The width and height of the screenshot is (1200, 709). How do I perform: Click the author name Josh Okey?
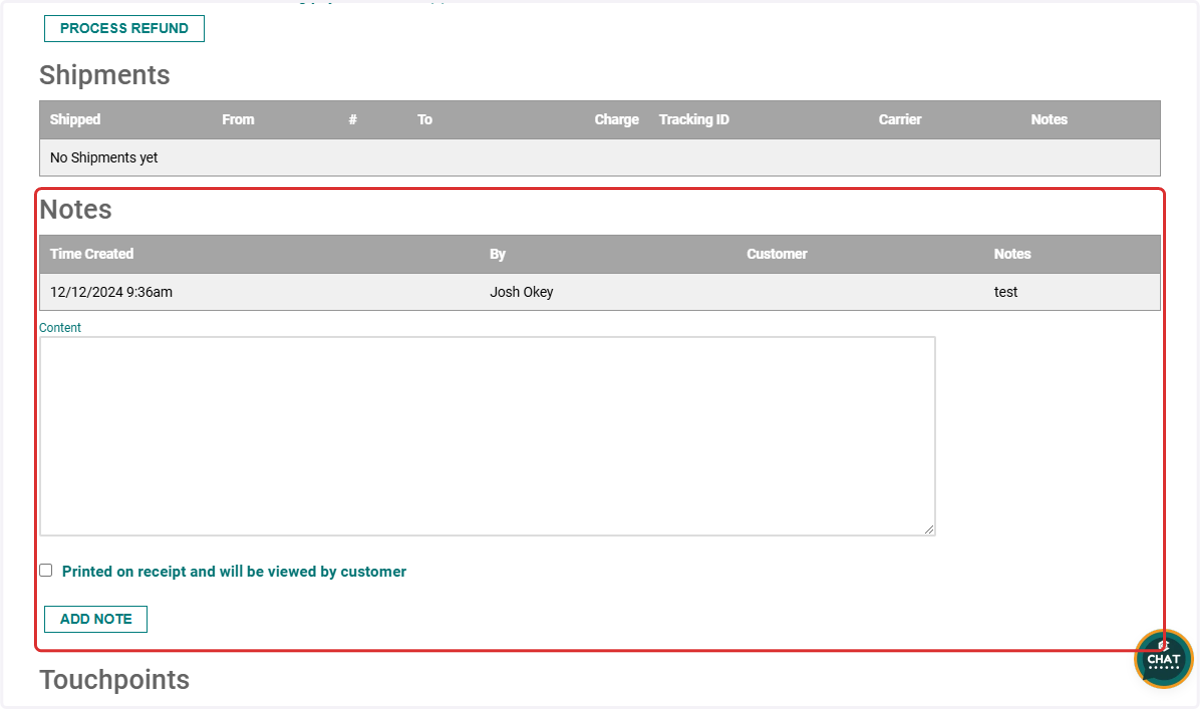point(522,292)
